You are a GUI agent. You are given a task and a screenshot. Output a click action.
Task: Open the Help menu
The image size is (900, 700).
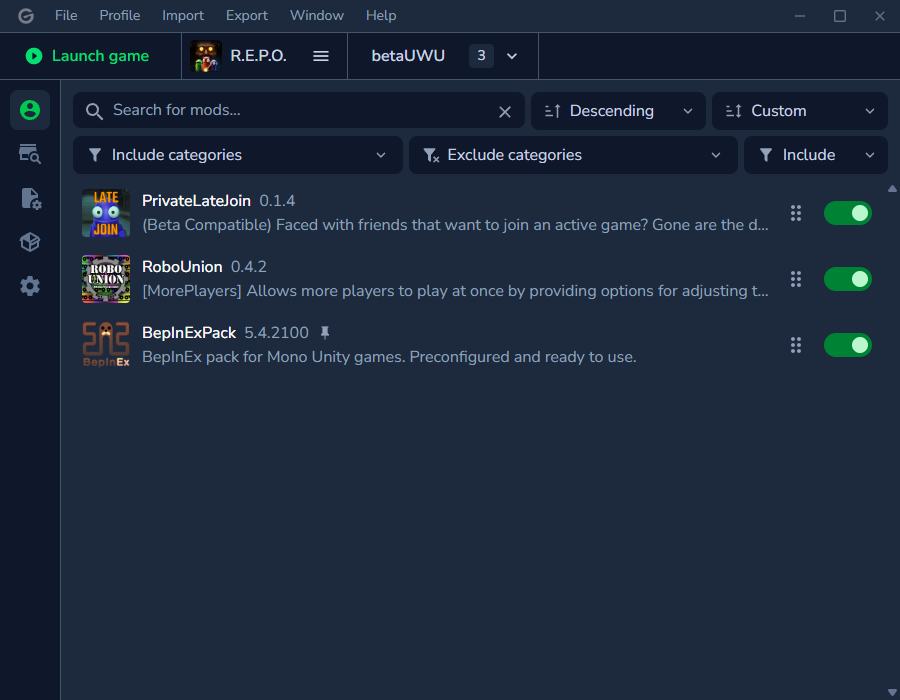click(x=381, y=15)
